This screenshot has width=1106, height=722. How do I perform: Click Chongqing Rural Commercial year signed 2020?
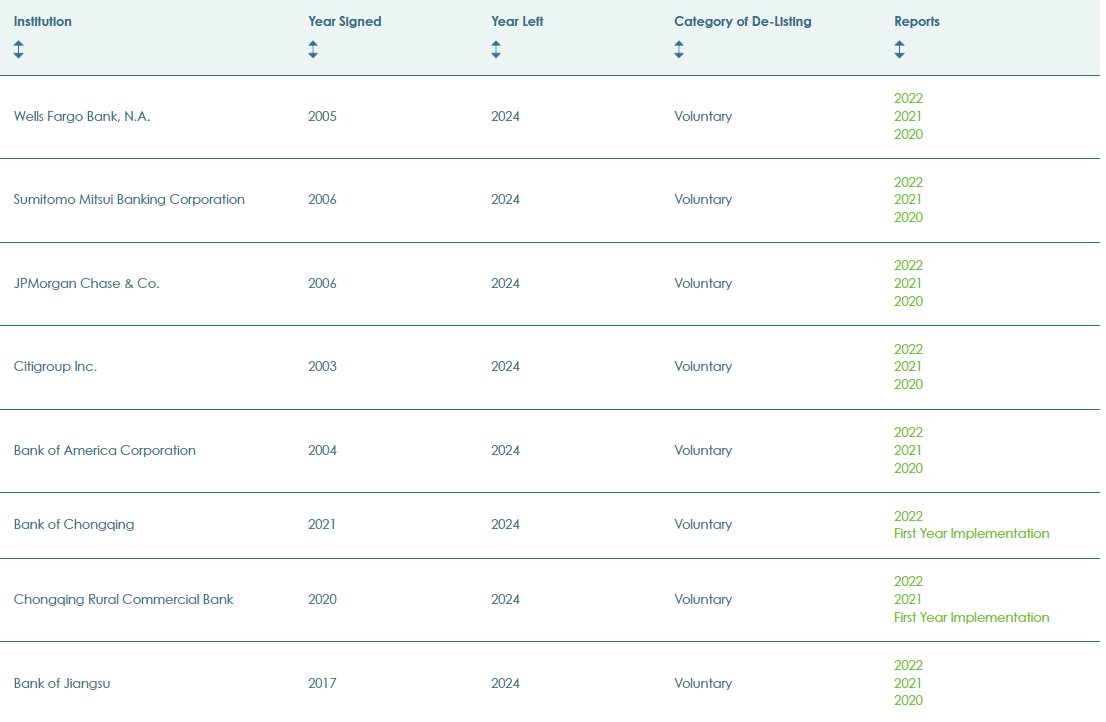coord(322,599)
